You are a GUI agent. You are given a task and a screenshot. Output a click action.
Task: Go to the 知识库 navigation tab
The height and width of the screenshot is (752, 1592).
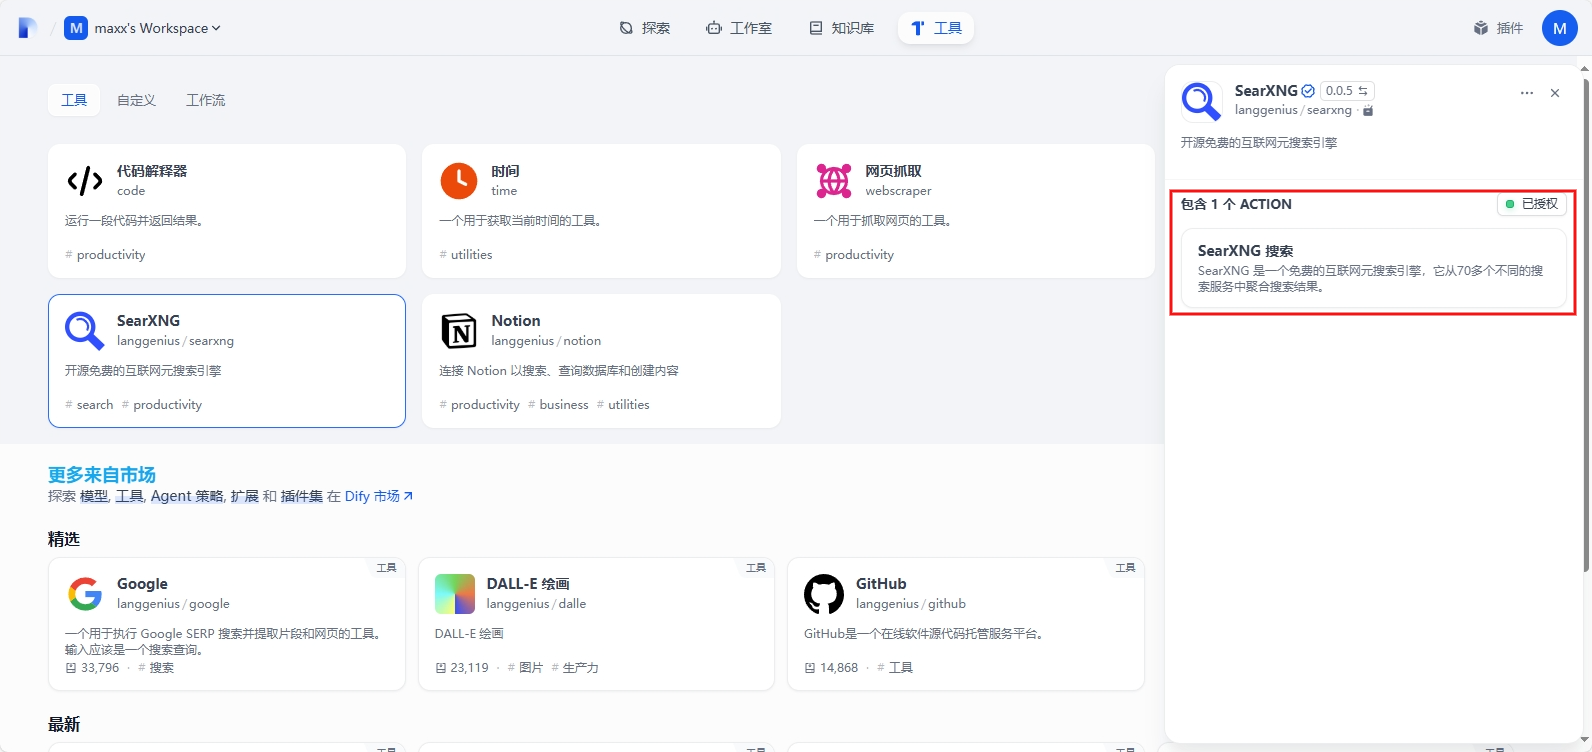coord(842,28)
